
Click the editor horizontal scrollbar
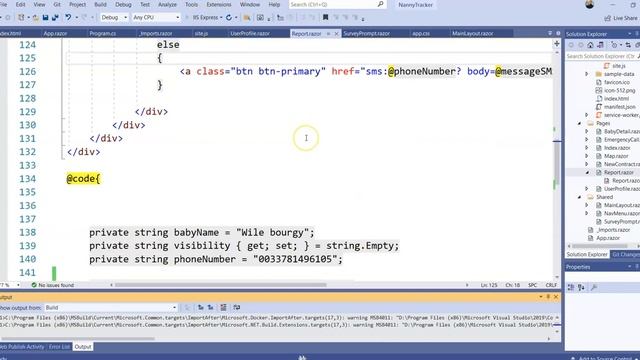point(220,285)
